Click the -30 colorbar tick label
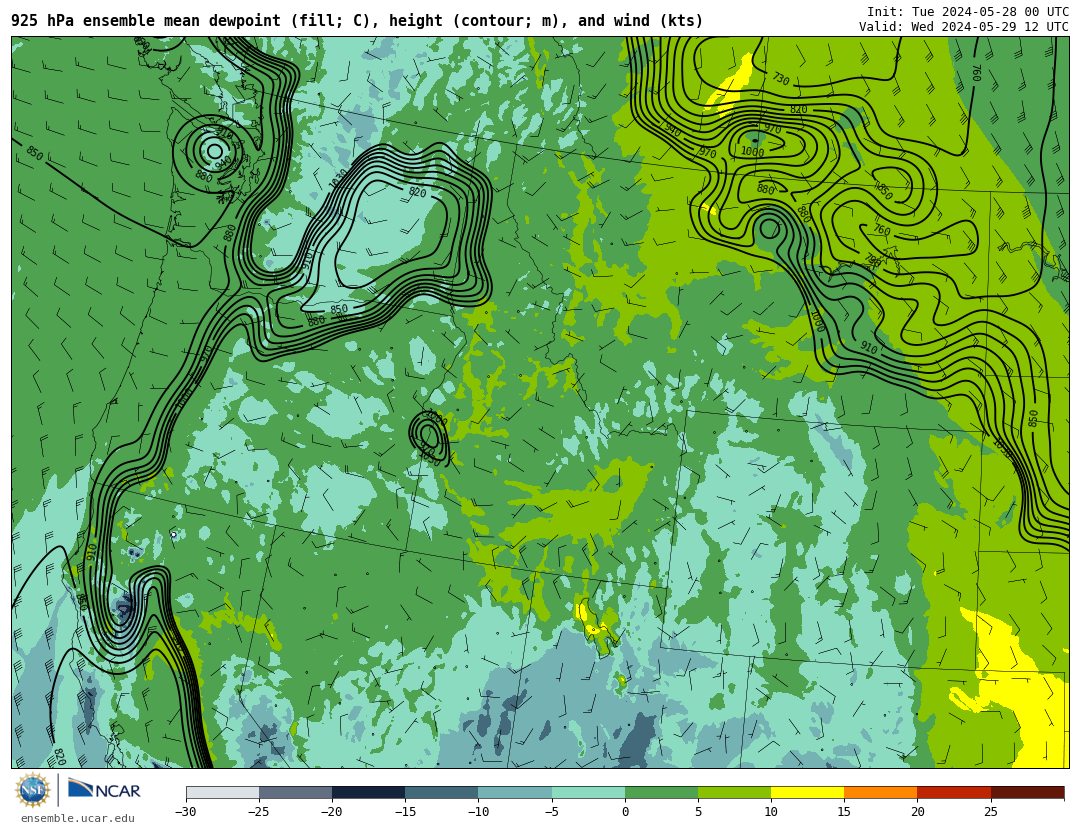The width and height of the screenshot is (1080, 831). pyautogui.click(x=185, y=812)
